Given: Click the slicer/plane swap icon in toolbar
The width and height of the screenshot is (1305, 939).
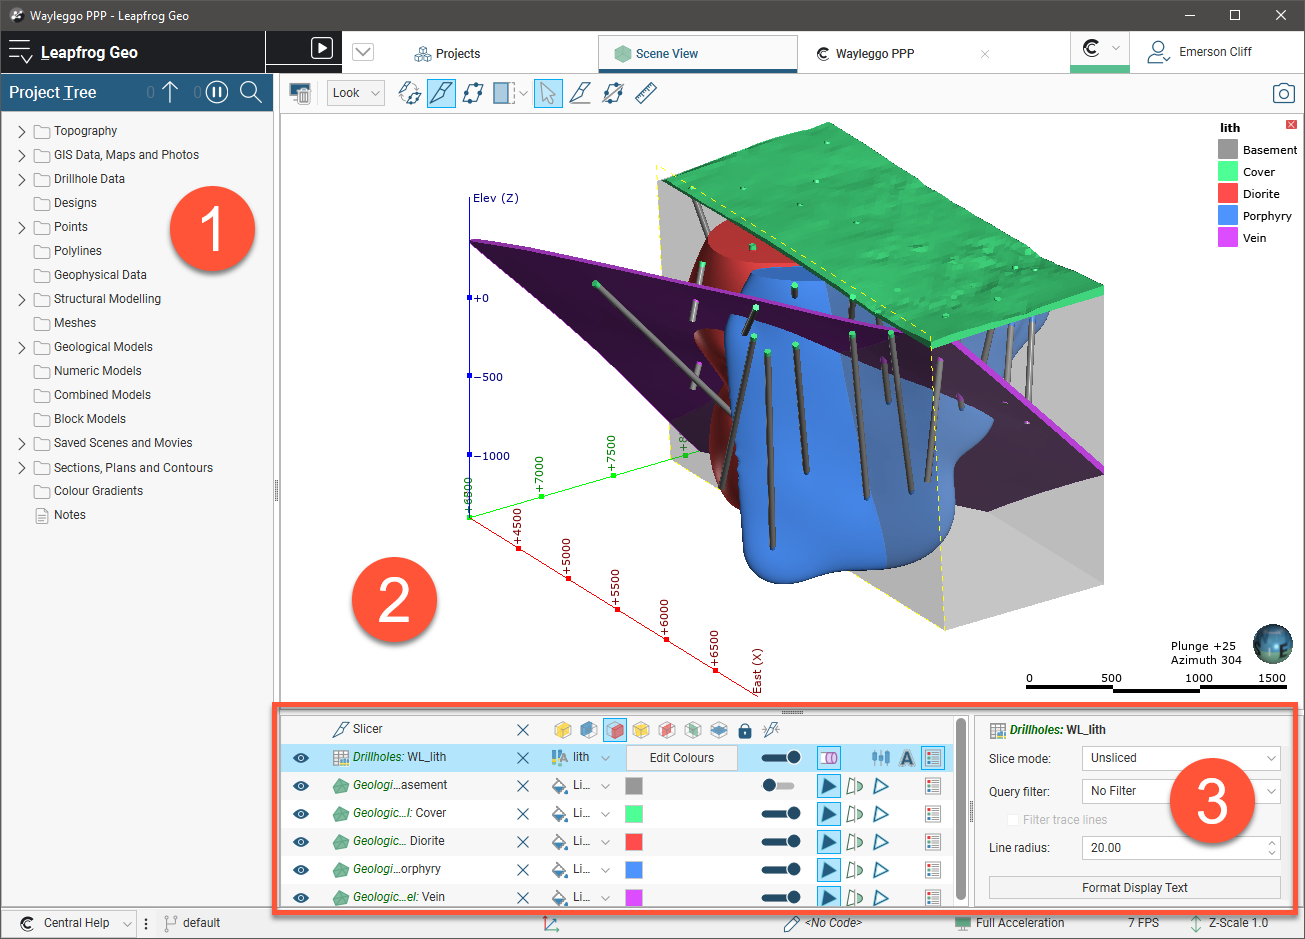Looking at the screenshot, I should pos(409,93).
